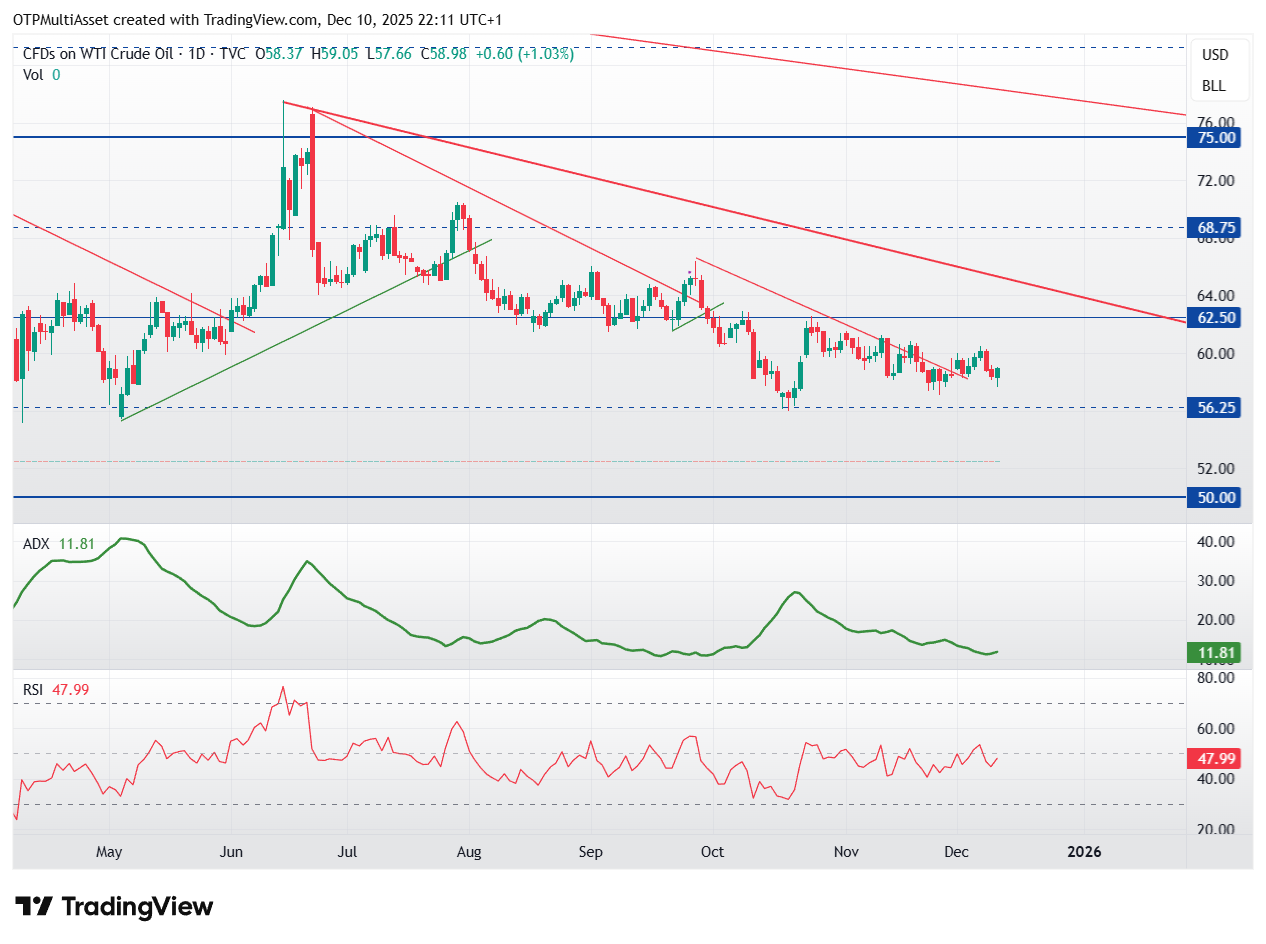Click the blue 50.00 price label
This screenshot has width=1266, height=944.
pyautogui.click(x=1214, y=497)
